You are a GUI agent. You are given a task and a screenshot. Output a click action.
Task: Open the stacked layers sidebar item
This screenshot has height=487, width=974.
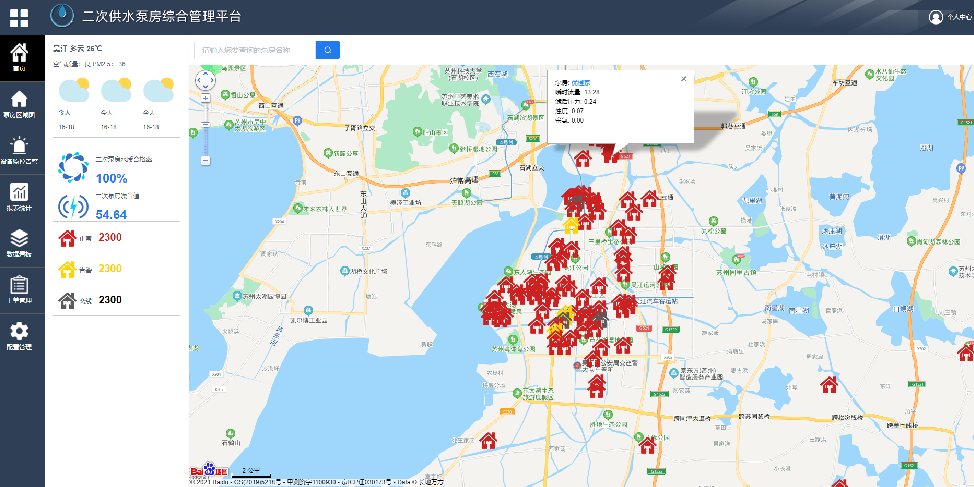point(19,242)
